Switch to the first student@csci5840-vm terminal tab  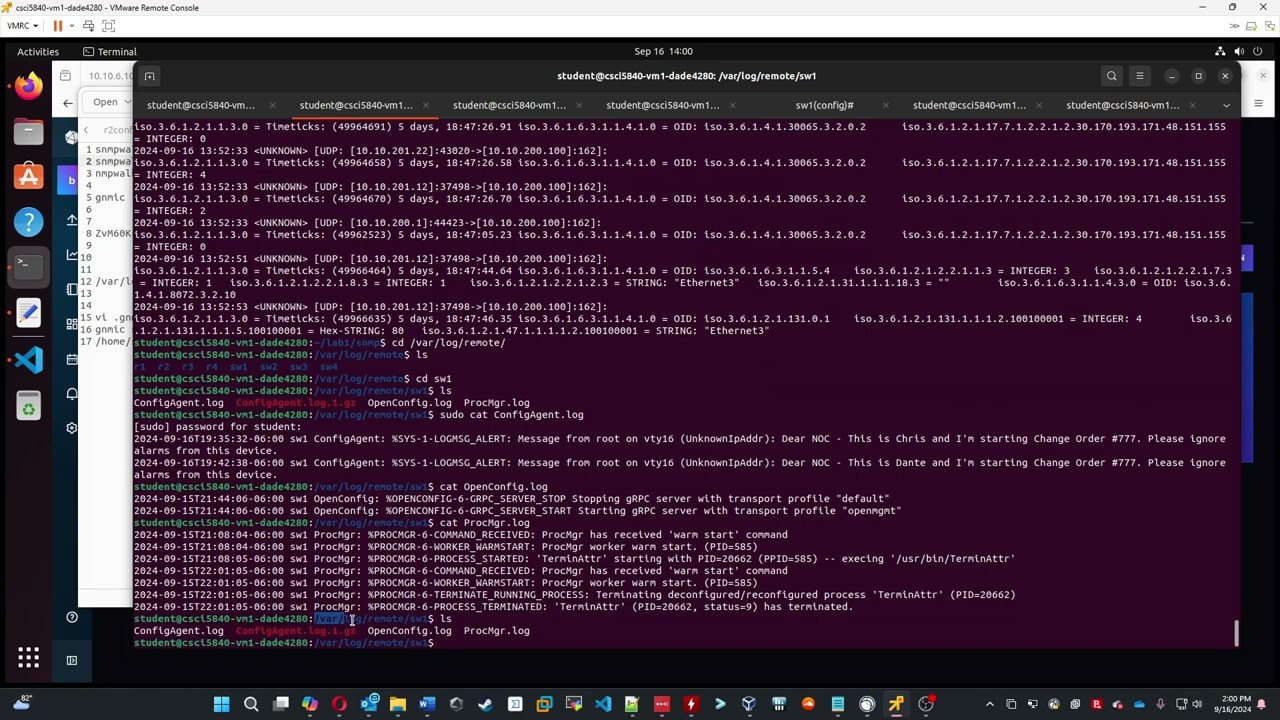tap(201, 105)
